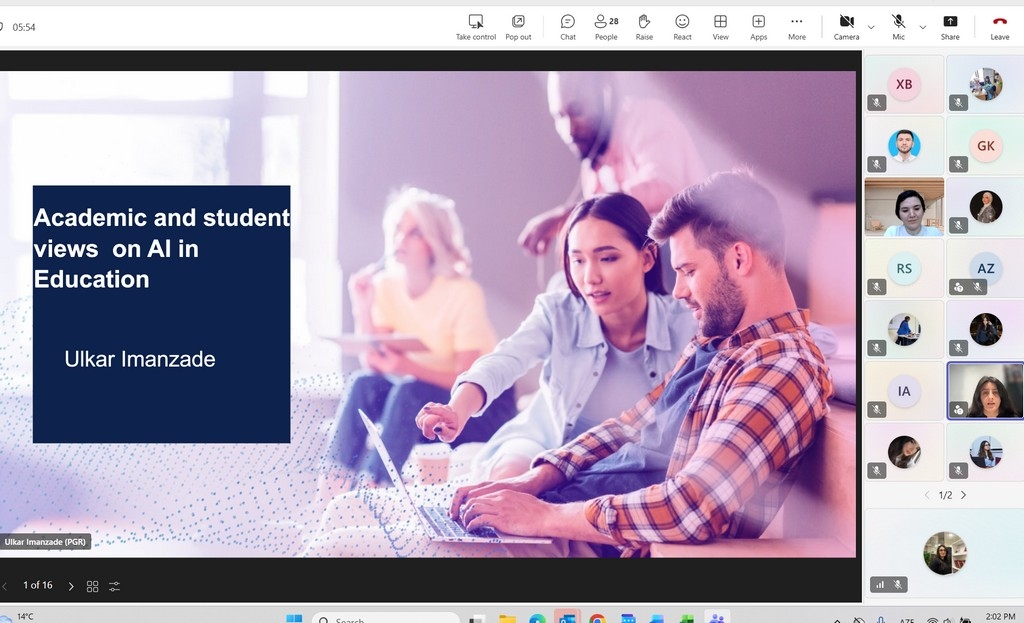The height and width of the screenshot is (623, 1024).
Task: Open the More actions menu
Action: pyautogui.click(x=796, y=27)
